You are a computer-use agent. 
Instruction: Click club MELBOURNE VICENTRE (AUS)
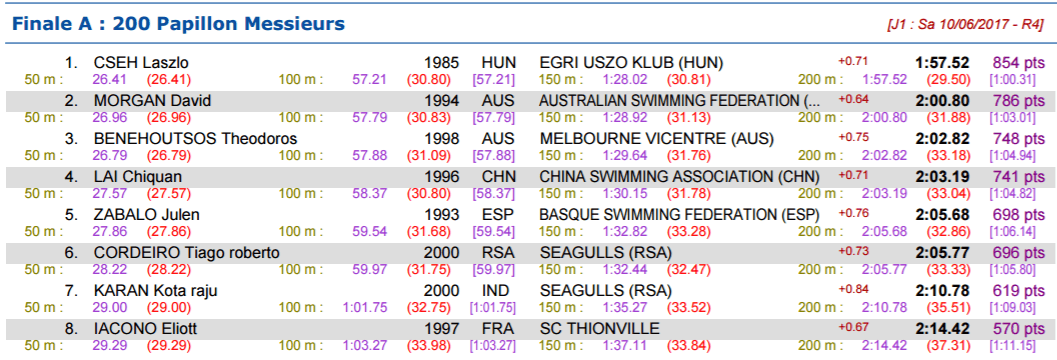(x=657, y=139)
